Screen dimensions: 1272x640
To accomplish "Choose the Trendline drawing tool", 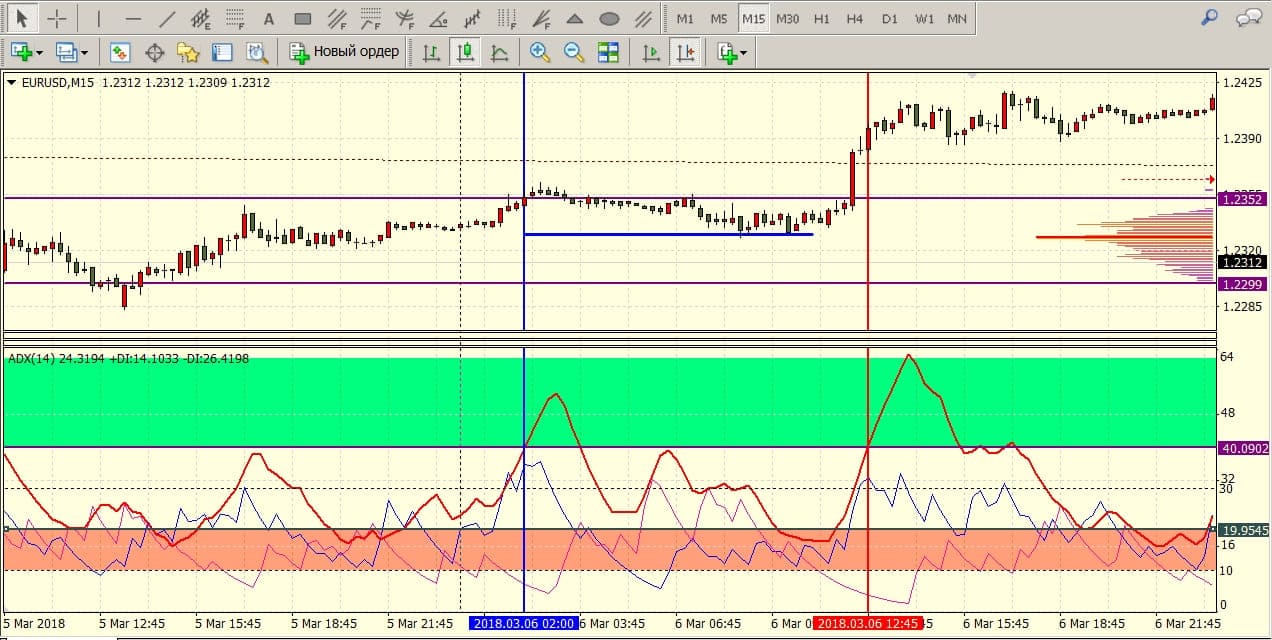I will tap(167, 18).
